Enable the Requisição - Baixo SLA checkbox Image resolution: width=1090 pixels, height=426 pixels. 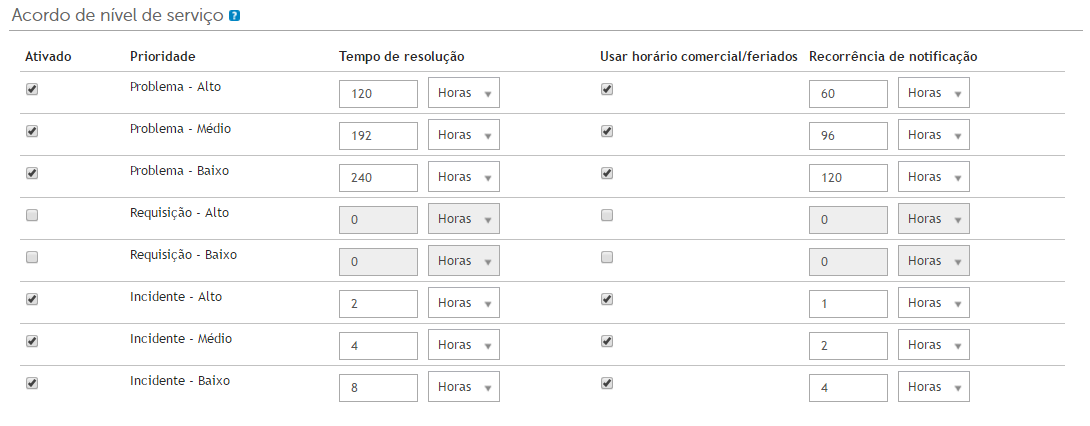click(31, 257)
